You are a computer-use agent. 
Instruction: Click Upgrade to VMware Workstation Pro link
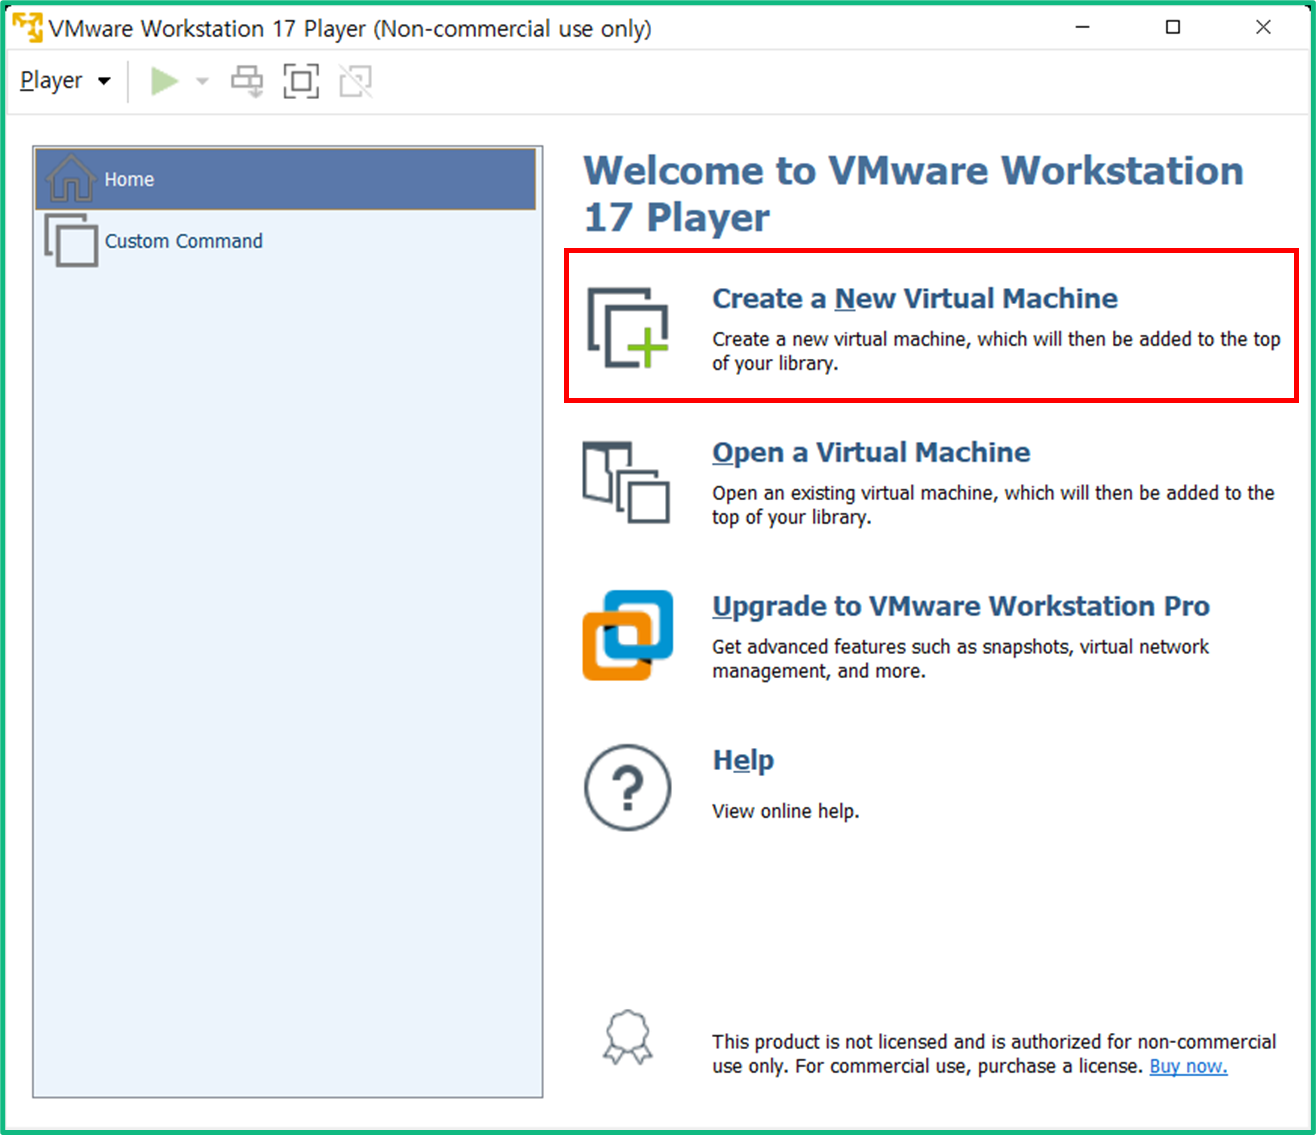[961, 606]
